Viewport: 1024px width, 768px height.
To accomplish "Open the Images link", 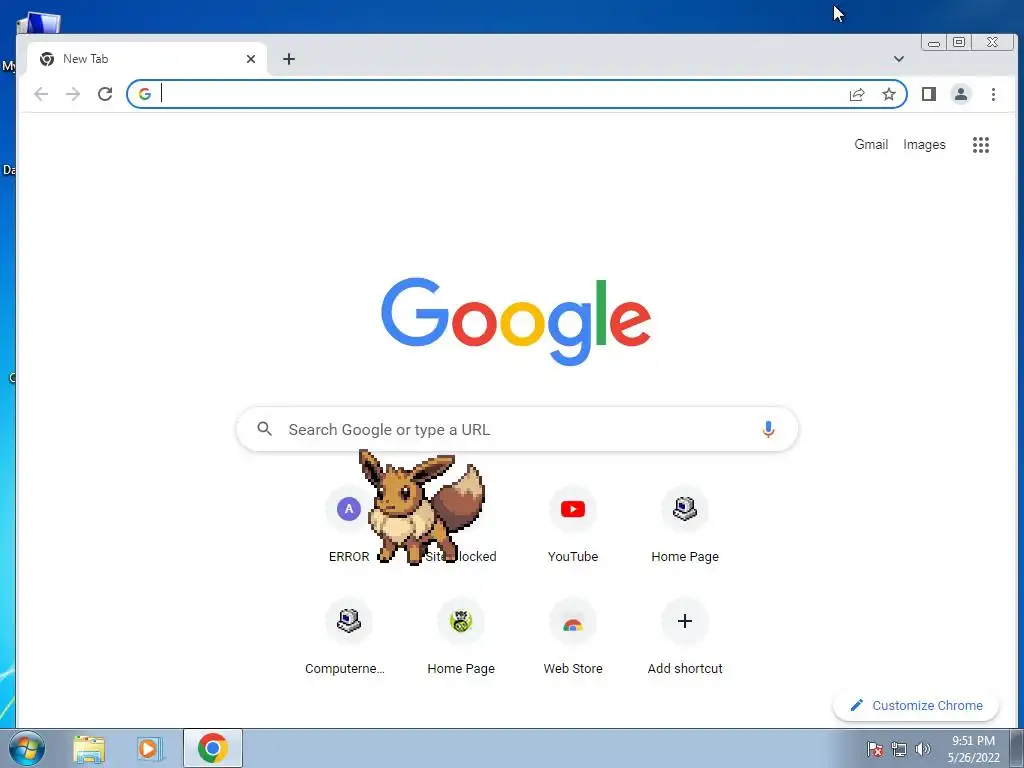I will coord(924,144).
